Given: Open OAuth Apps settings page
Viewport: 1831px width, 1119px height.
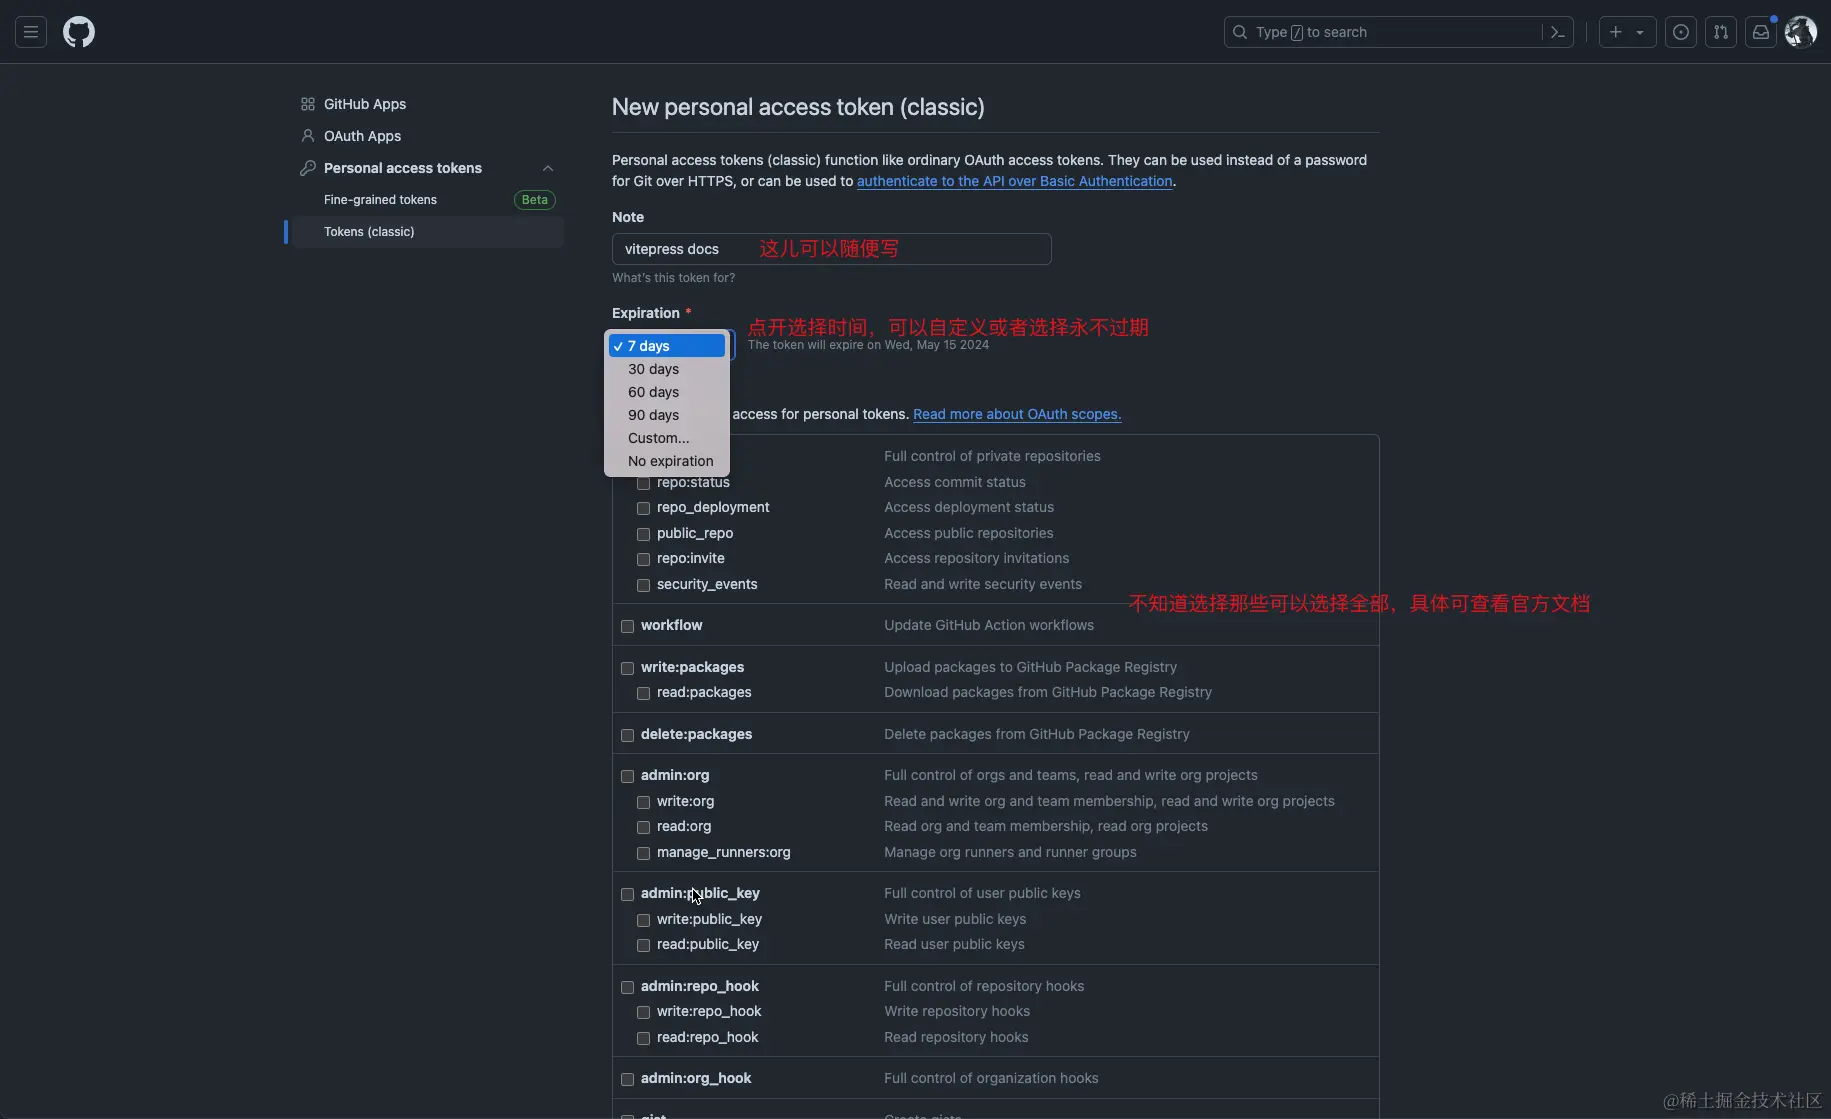Looking at the screenshot, I should click(362, 136).
